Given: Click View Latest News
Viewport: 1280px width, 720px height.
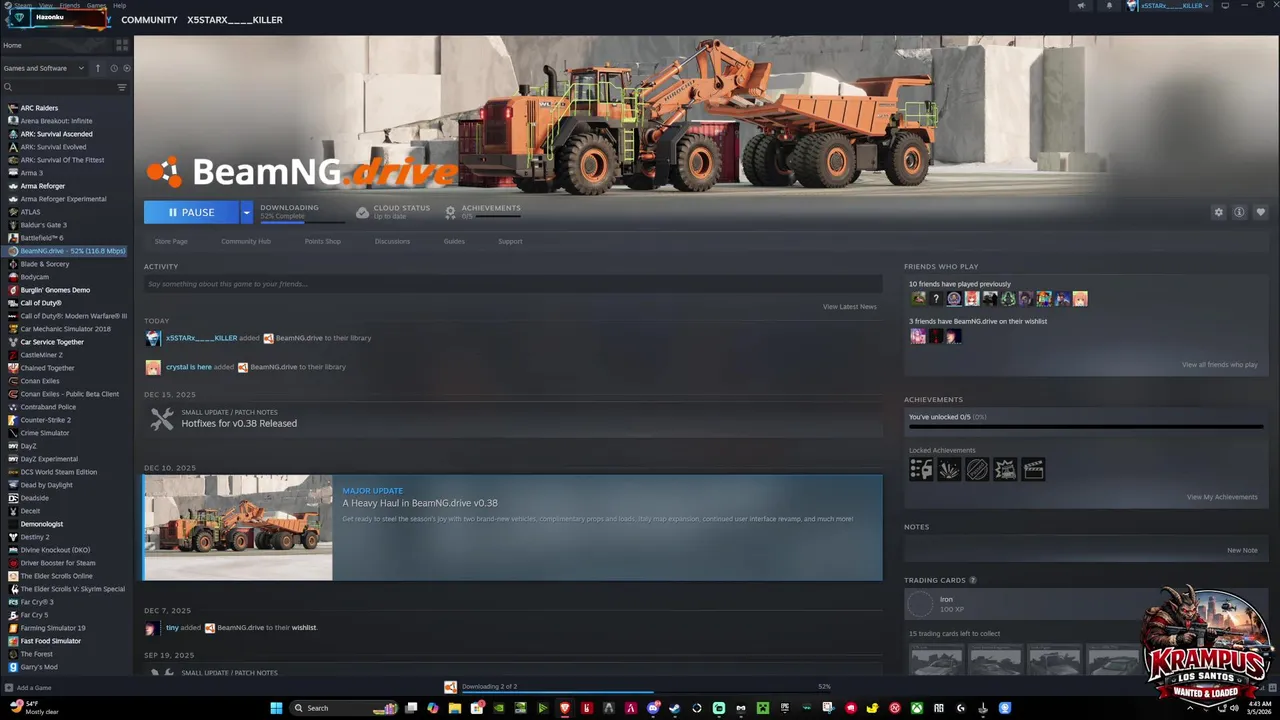Looking at the screenshot, I should [849, 307].
